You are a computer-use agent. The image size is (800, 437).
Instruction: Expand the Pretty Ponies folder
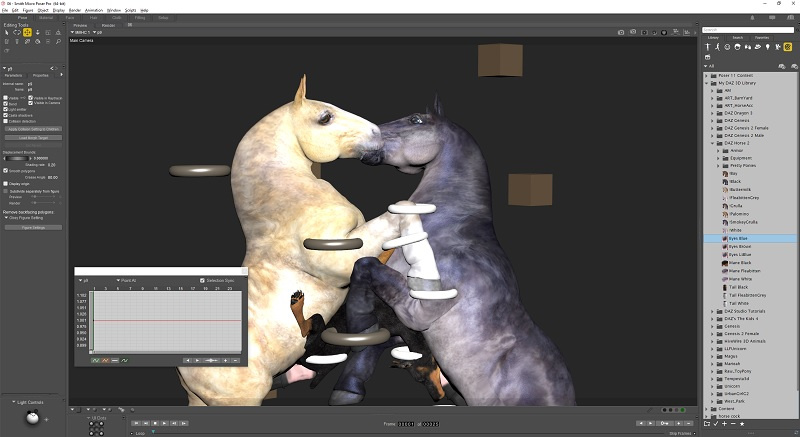tap(718, 166)
